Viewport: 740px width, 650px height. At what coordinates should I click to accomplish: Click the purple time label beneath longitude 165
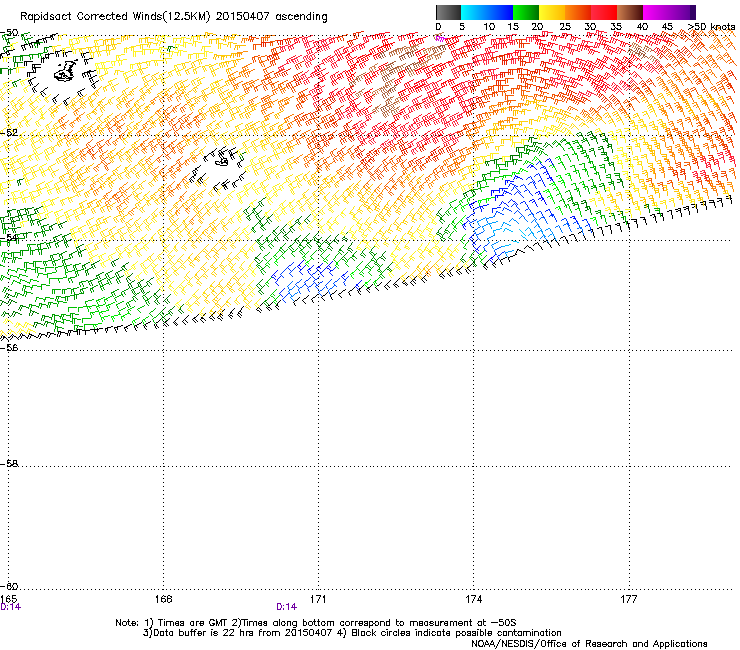click(10, 607)
